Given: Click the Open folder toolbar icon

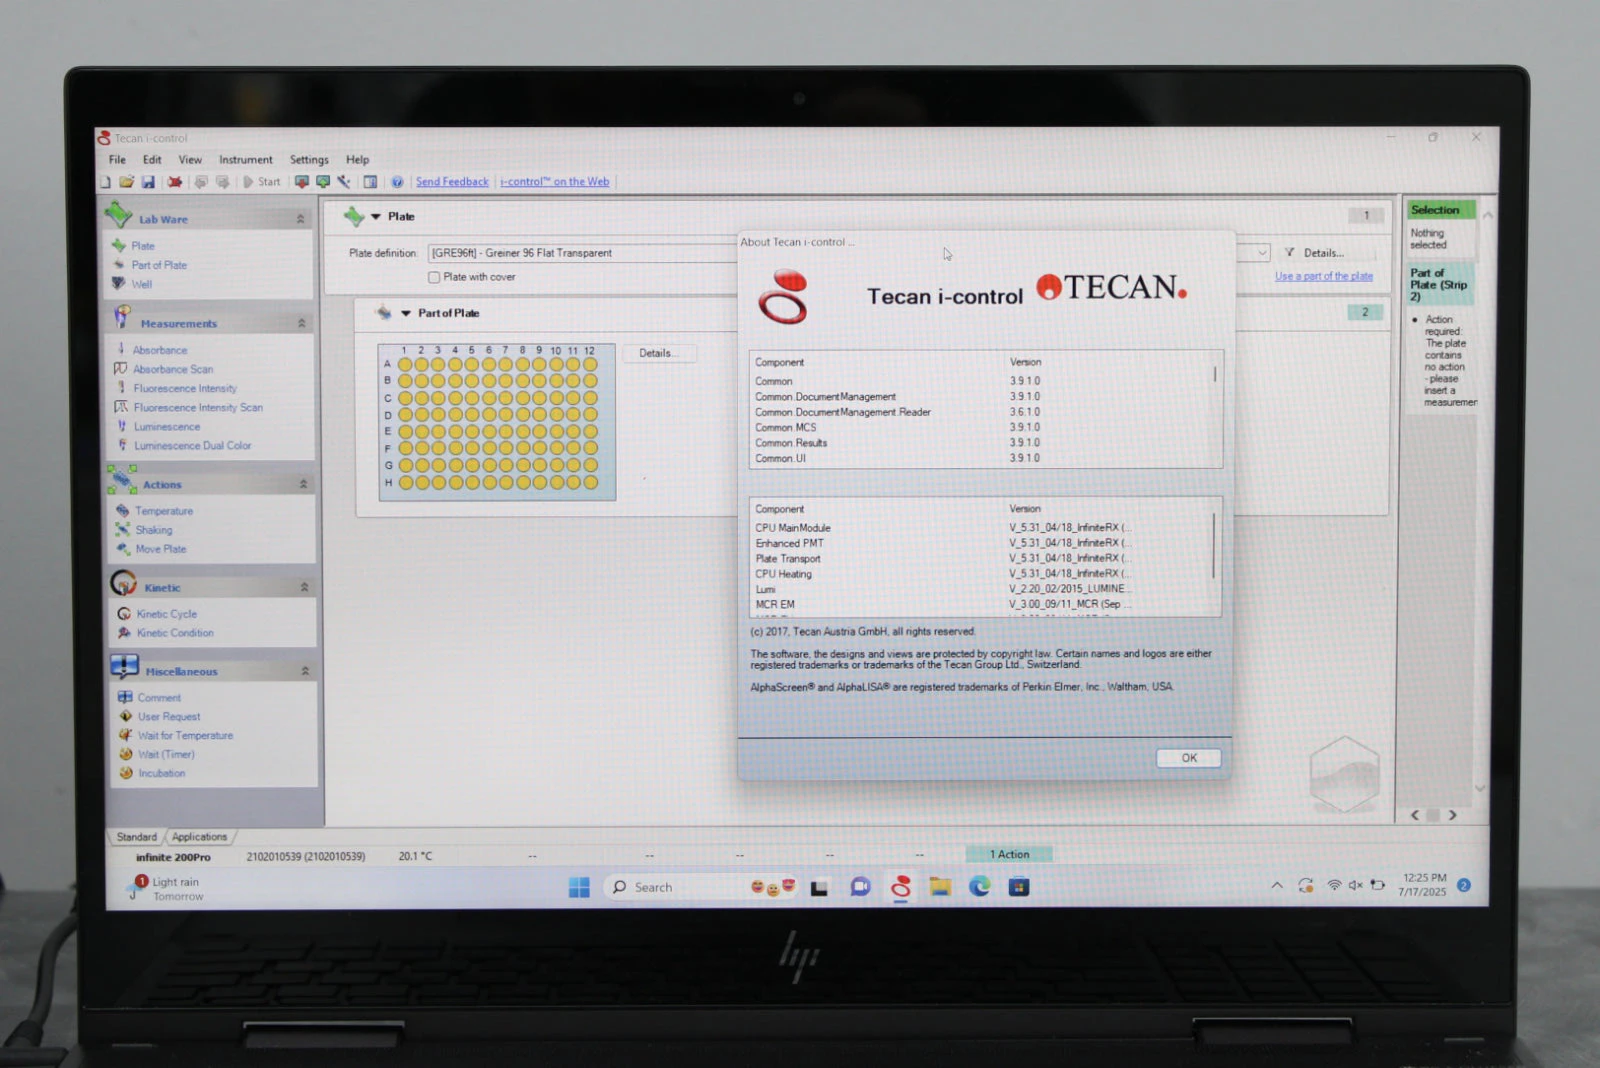Looking at the screenshot, I should [126, 182].
